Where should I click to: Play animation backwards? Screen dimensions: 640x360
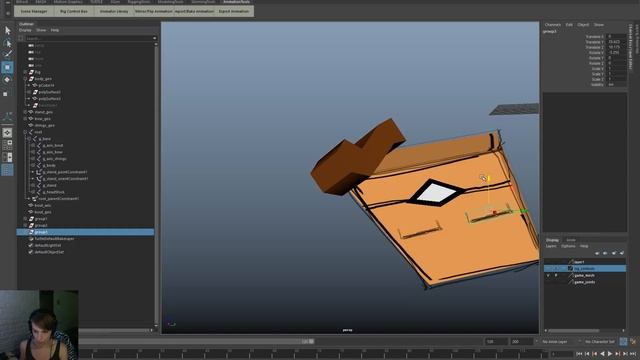click(602, 354)
